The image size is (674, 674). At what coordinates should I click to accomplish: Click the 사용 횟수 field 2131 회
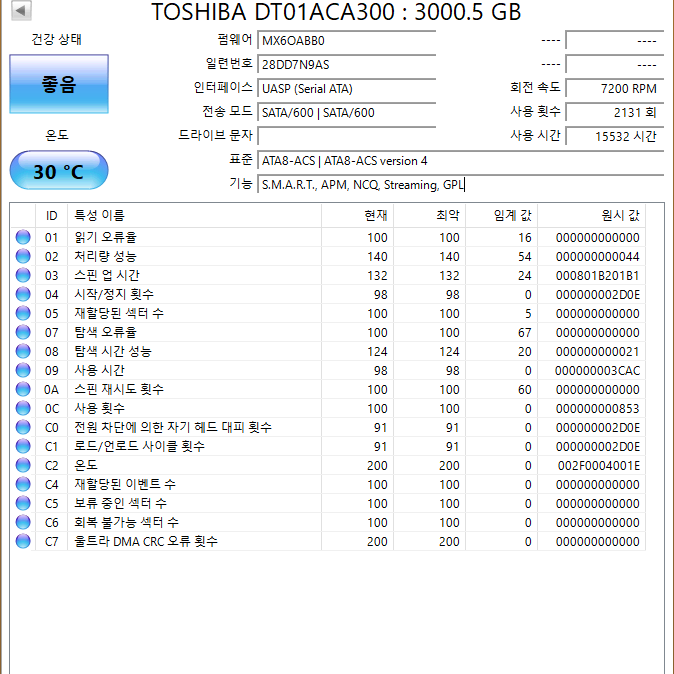pos(615,113)
